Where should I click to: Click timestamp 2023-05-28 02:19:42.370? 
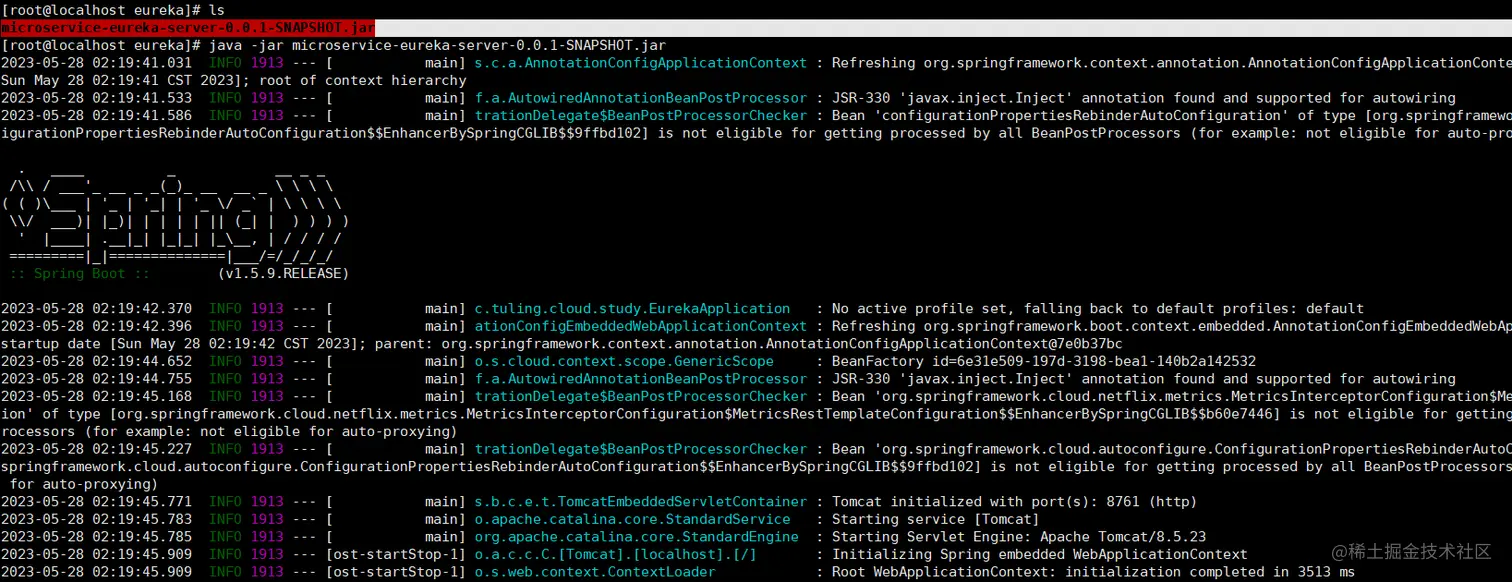(x=96, y=308)
